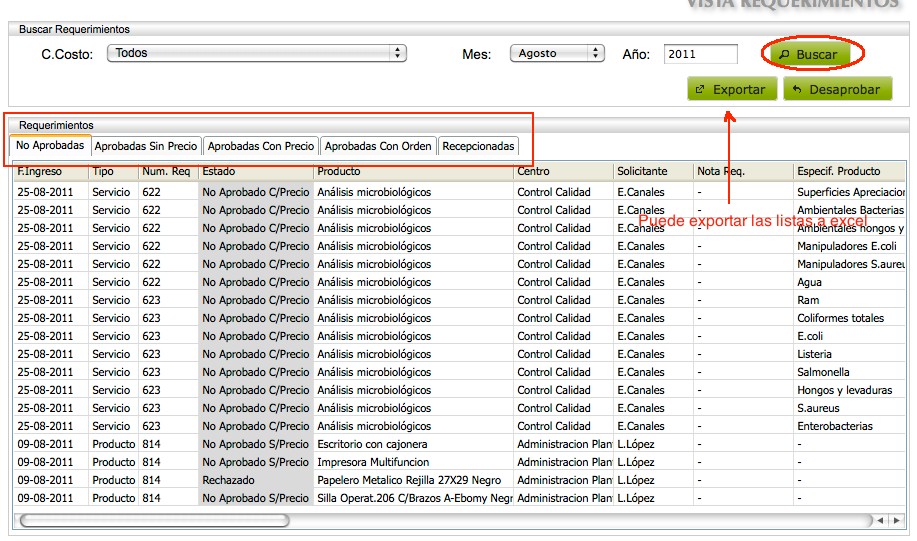This screenshot has height=541, width=917.
Task: Click the Exportar button
Action: pos(732,89)
